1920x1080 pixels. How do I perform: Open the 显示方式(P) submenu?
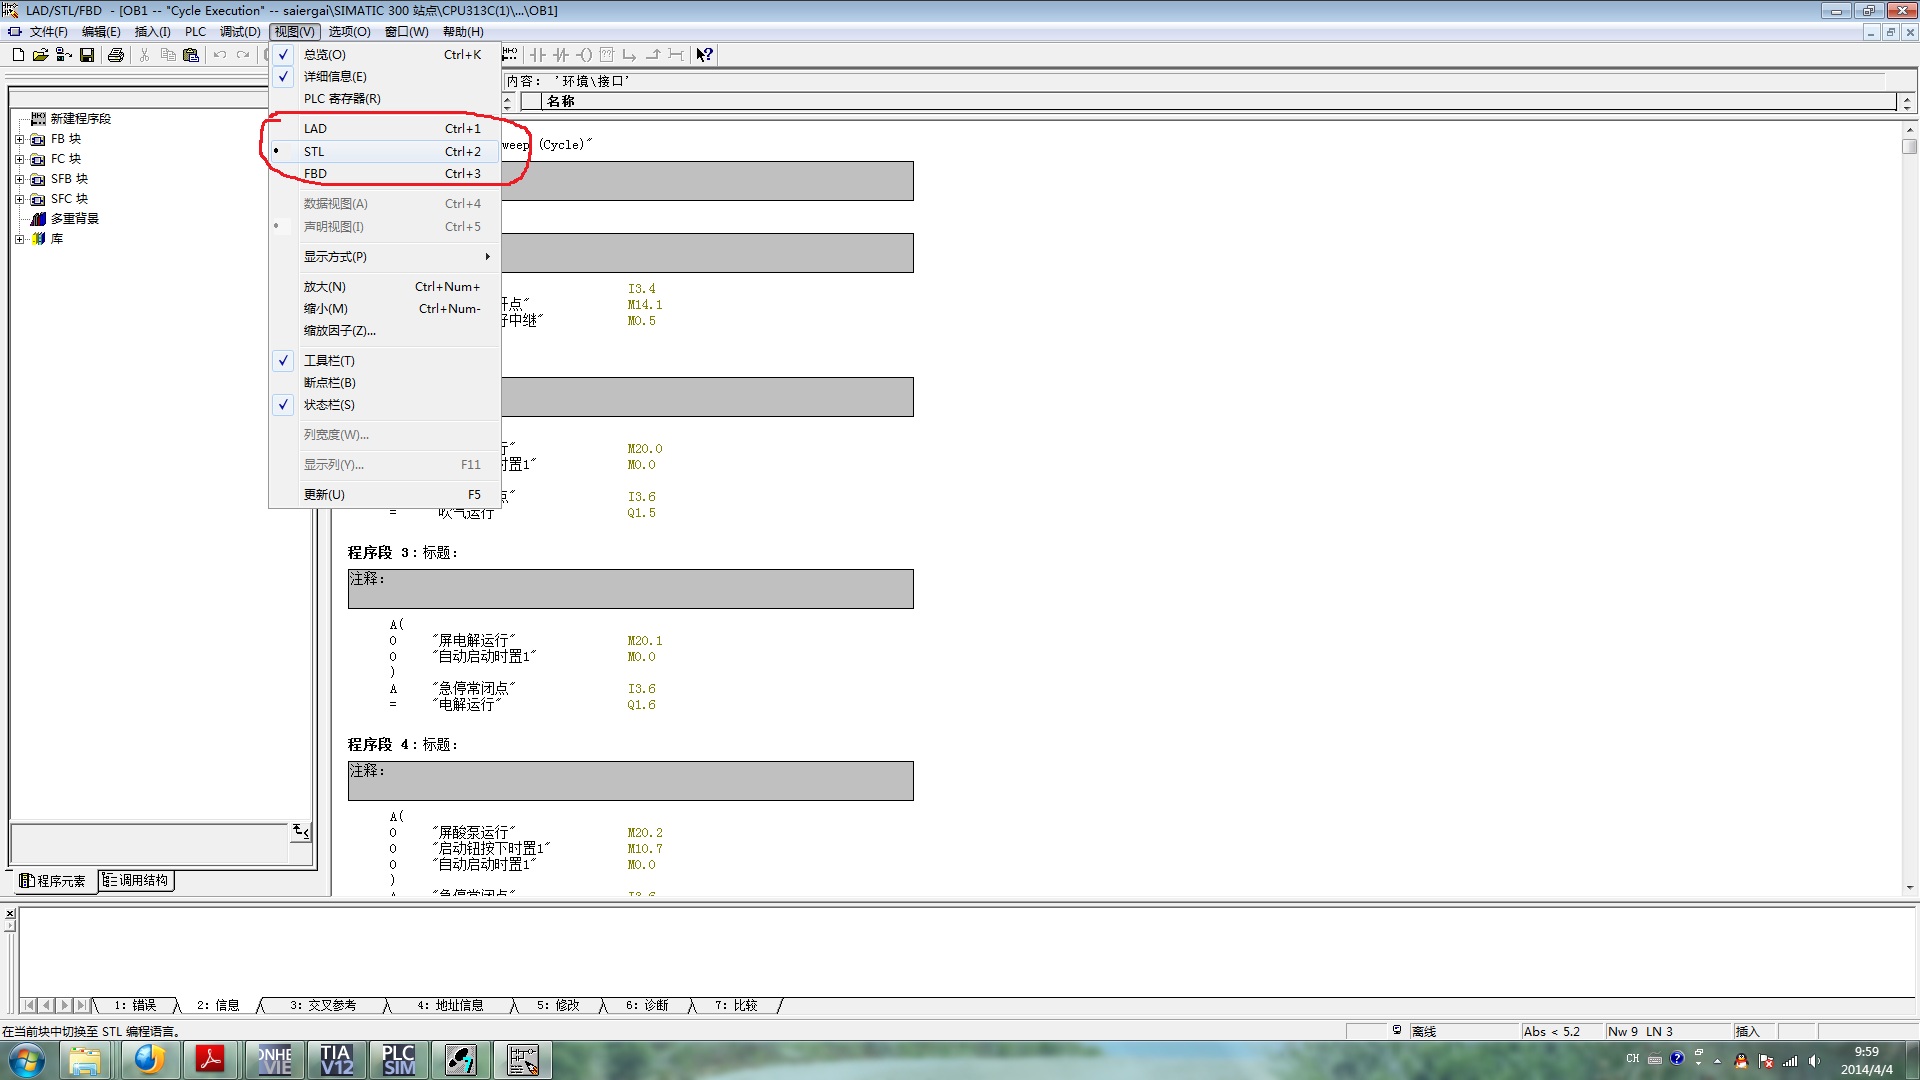335,257
